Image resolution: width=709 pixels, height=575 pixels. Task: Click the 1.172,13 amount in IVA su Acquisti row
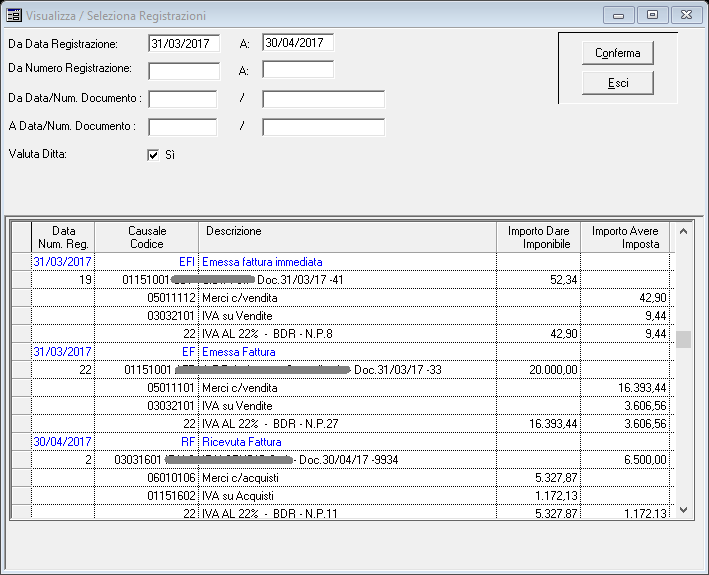[x=557, y=496]
